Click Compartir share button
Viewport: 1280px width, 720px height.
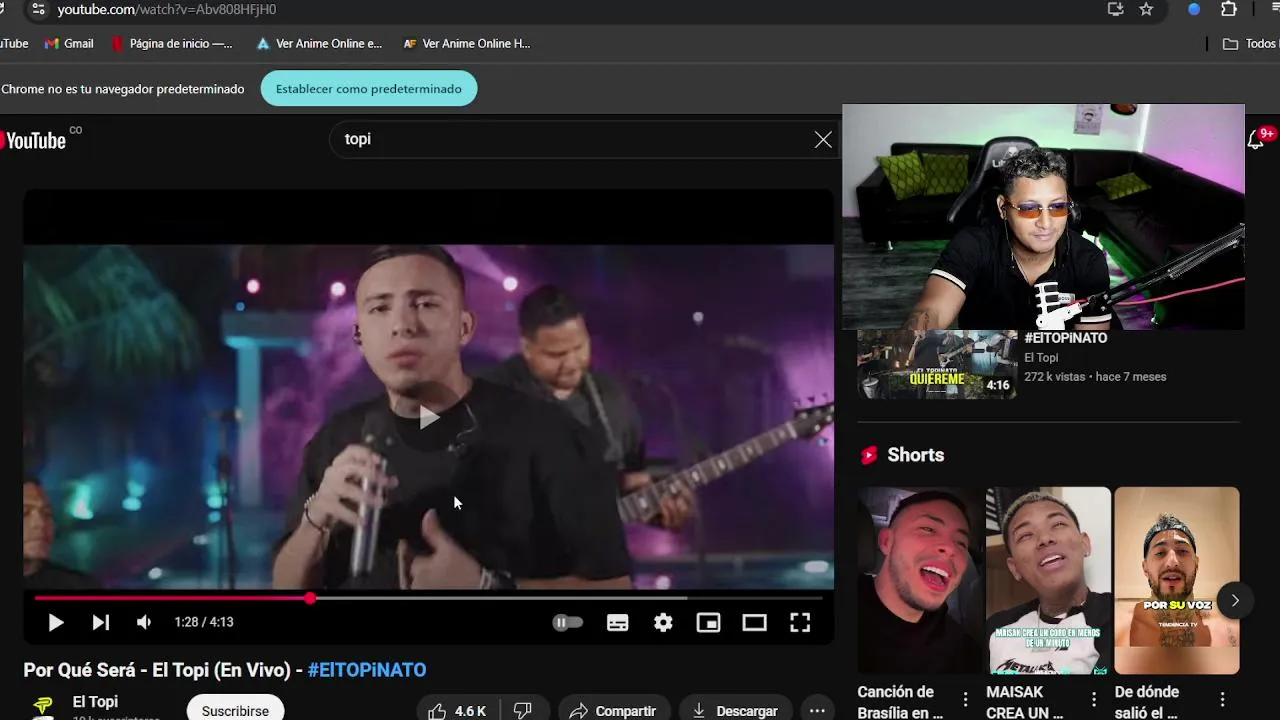[613, 711]
